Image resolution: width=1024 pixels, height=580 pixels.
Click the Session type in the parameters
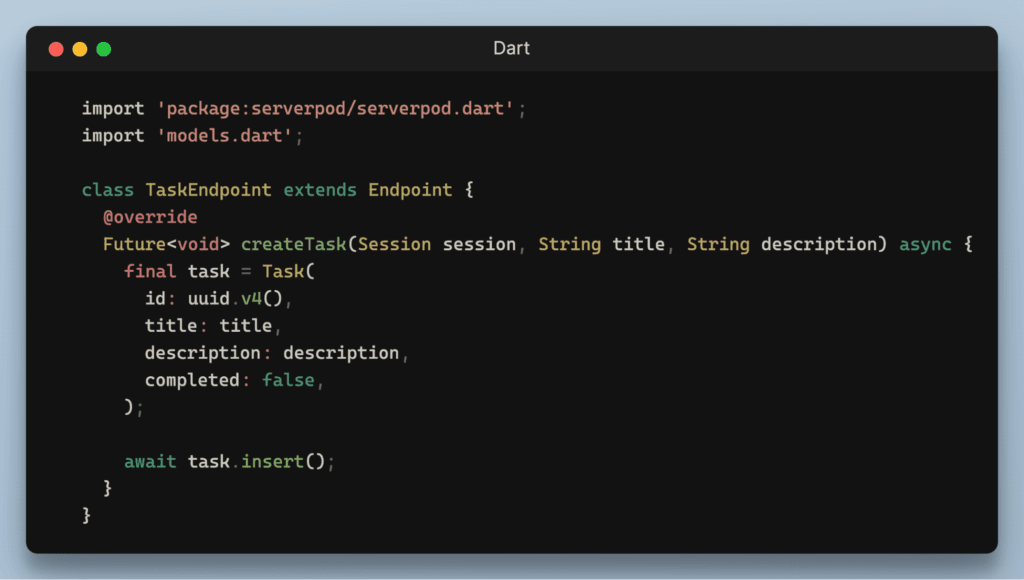click(394, 244)
